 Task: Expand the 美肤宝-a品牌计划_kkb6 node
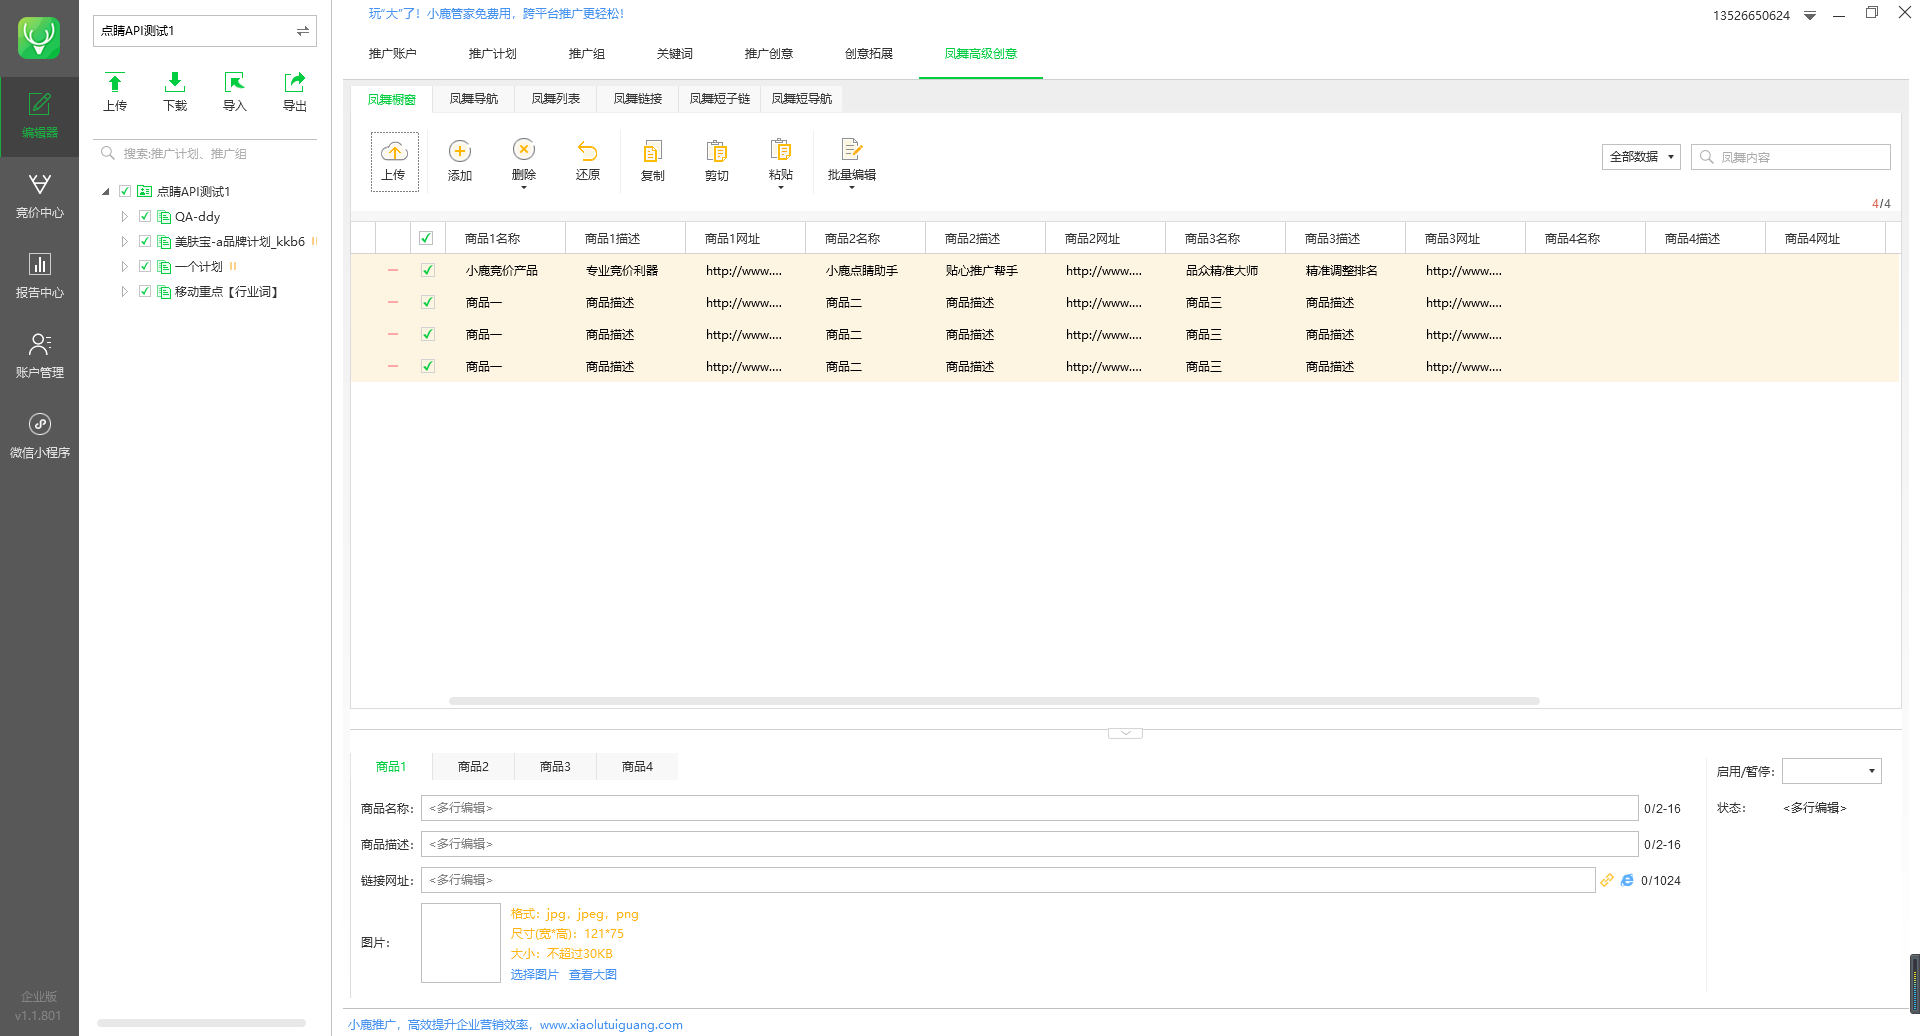pos(124,241)
